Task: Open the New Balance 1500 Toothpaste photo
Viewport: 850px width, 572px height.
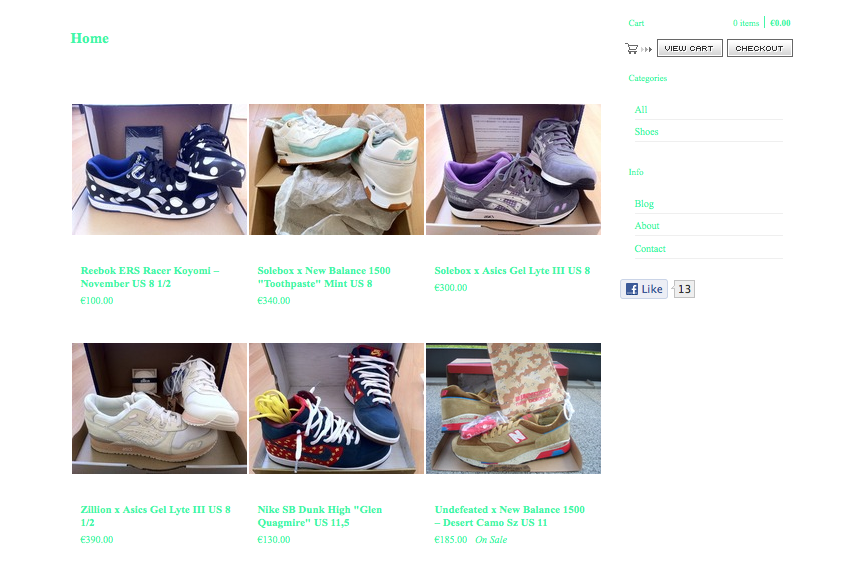Action: point(336,170)
